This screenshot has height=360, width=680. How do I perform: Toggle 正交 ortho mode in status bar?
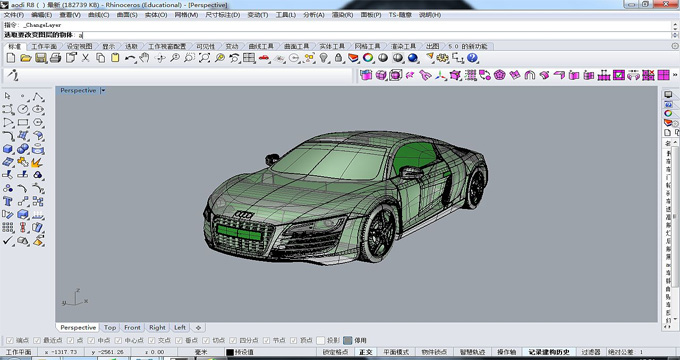366,352
